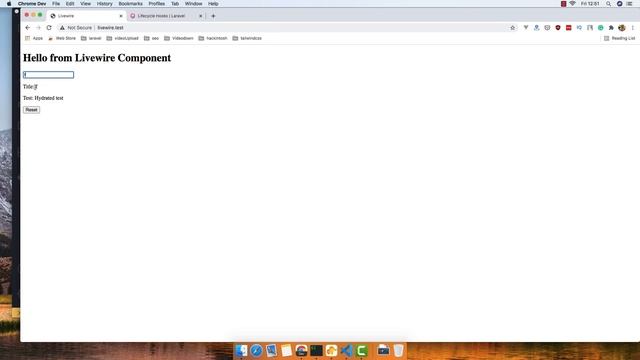Open the green circle extension icon
The height and width of the screenshot is (360, 640).
[600, 28]
